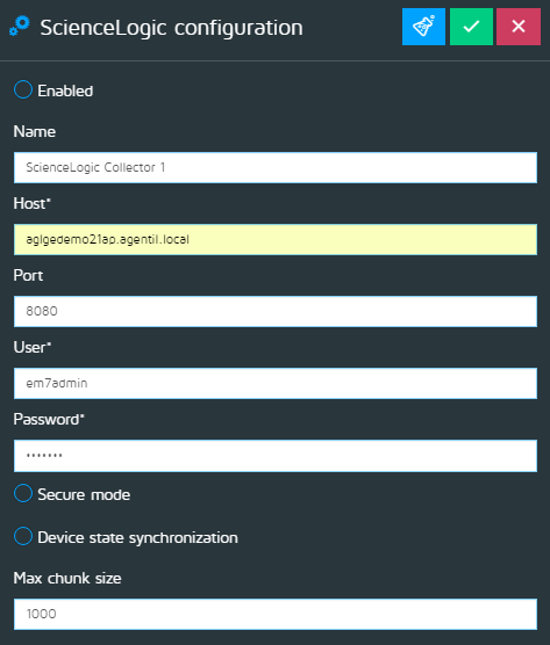Click into the Port field showing 8080
Viewport: 550px width, 645px height.
click(x=275, y=311)
